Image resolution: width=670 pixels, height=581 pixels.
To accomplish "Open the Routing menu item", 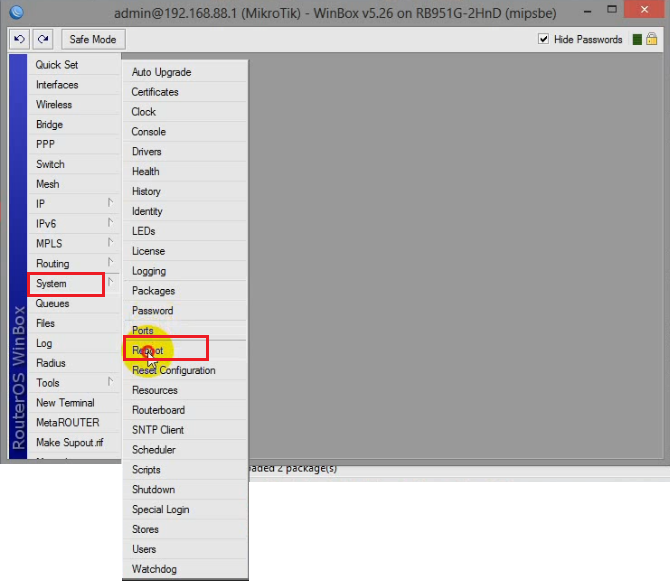I will tap(73, 264).
